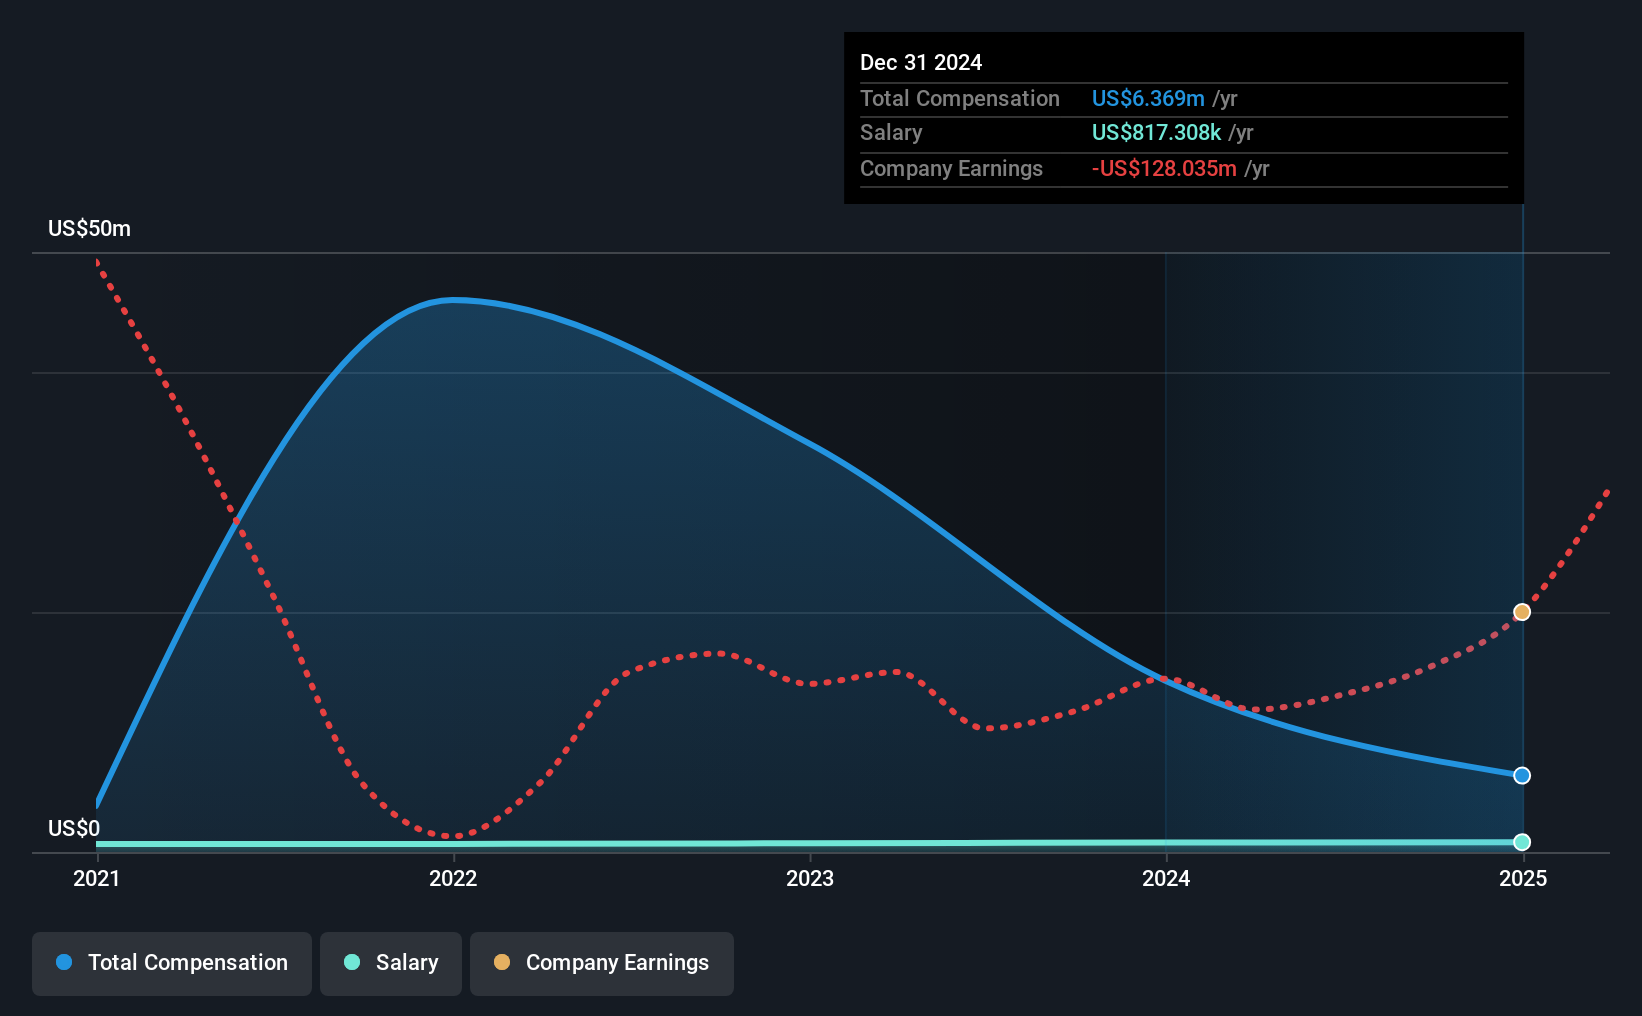
Task: Click the -US$128.035m company earnings value
Action: pos(1164,169)
